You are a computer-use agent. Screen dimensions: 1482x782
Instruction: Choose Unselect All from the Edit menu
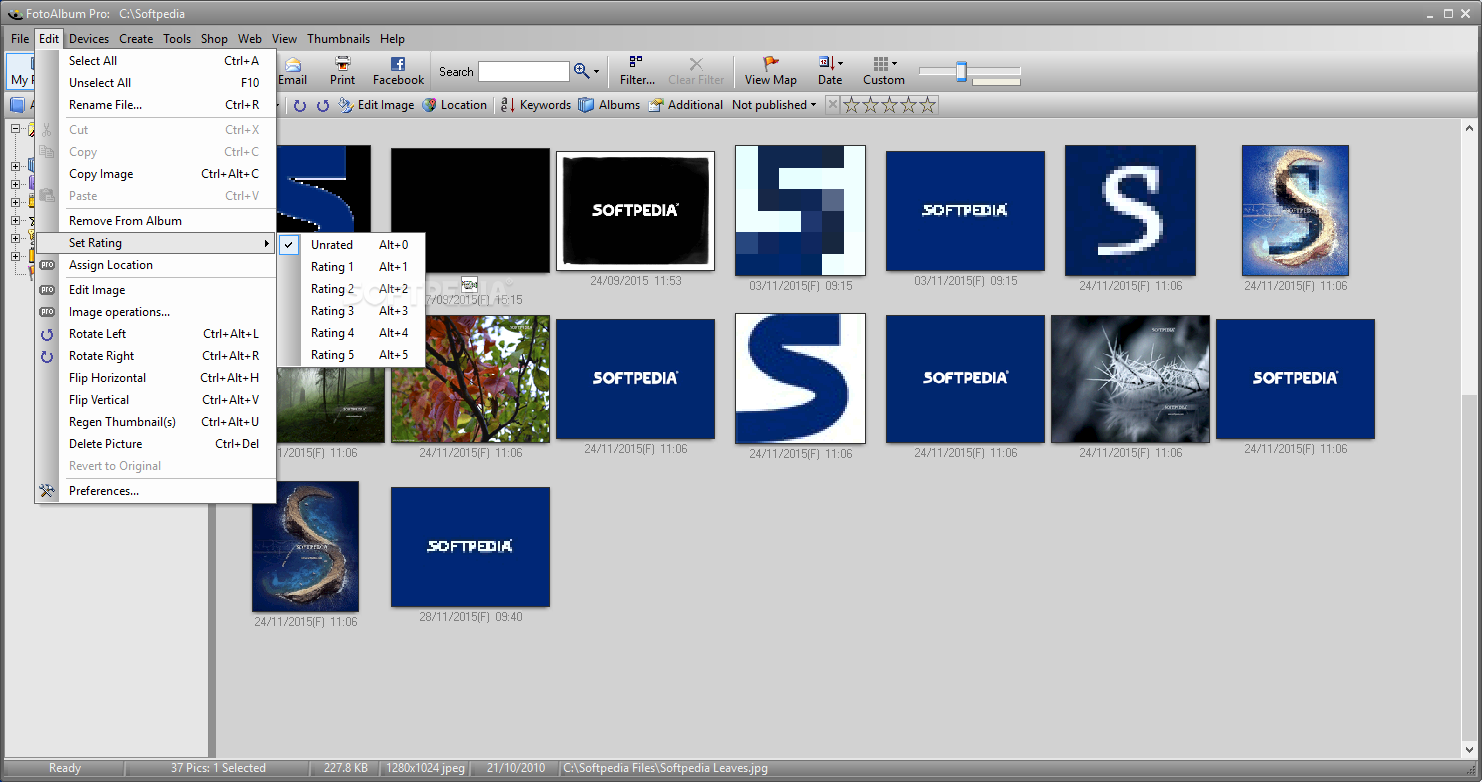tap(155, 83)
